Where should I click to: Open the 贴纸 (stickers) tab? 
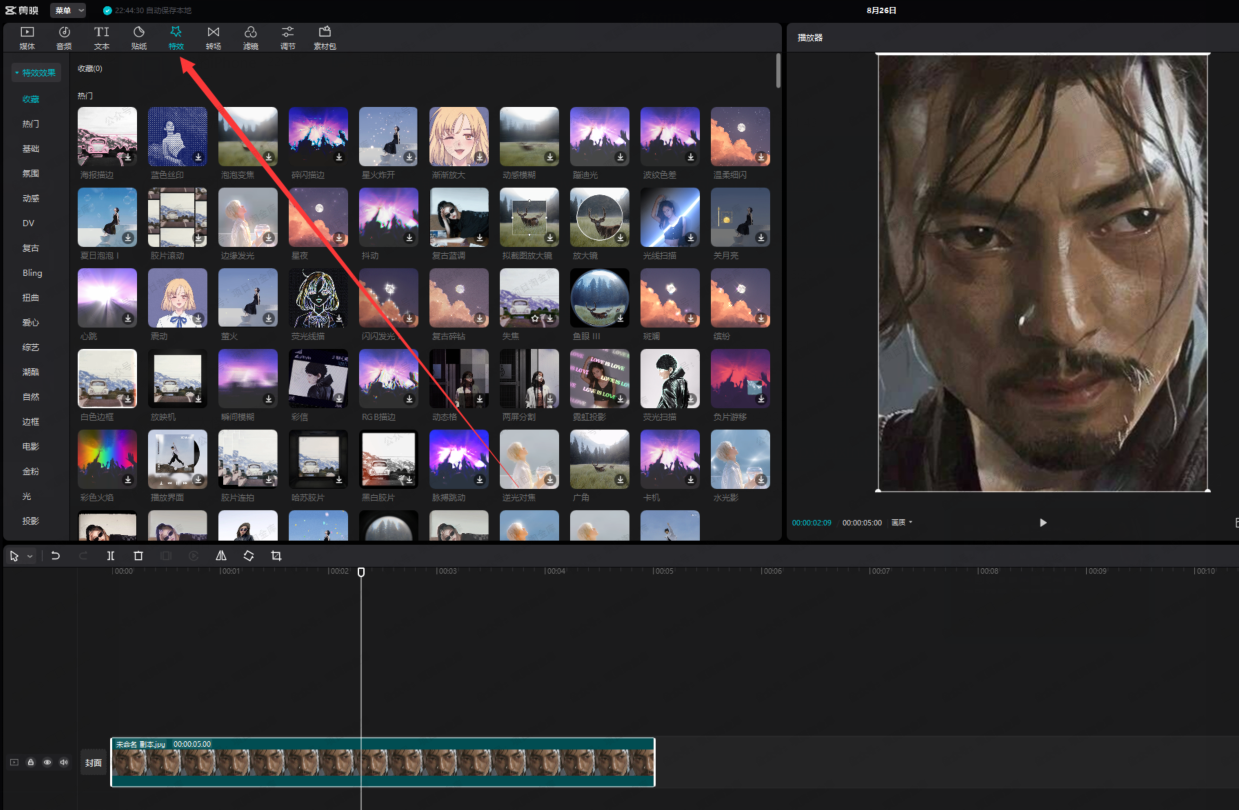point(138,38)
